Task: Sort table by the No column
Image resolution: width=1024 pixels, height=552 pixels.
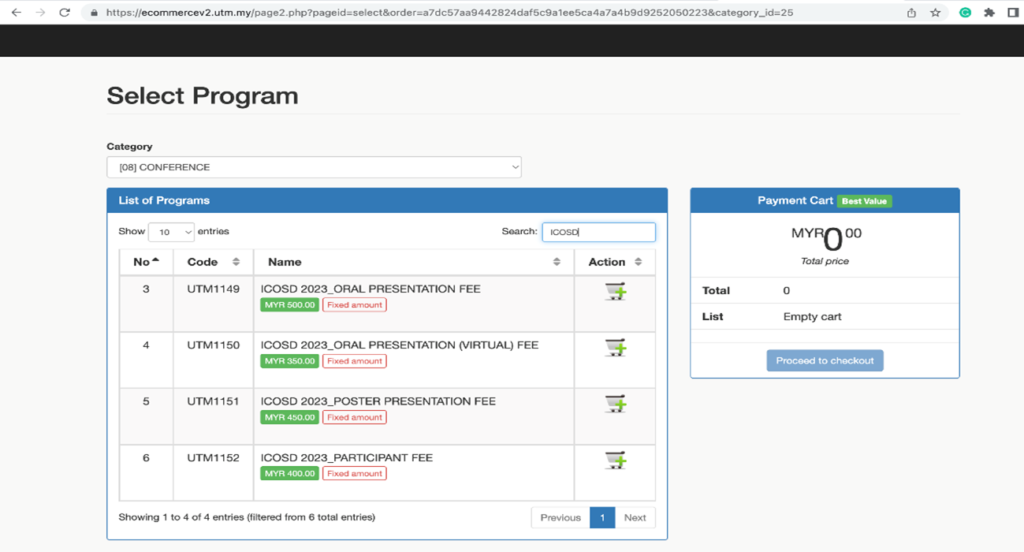Action: 146,262
